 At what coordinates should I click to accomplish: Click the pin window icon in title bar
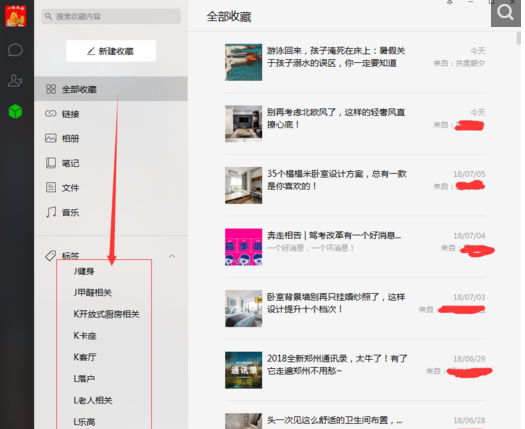[450, 3]
